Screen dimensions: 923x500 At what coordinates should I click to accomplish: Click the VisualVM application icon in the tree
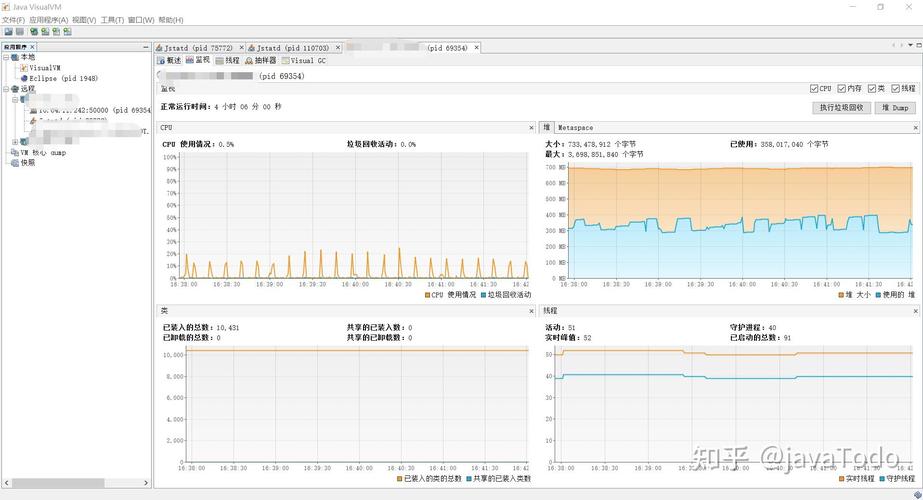point(24,68)
